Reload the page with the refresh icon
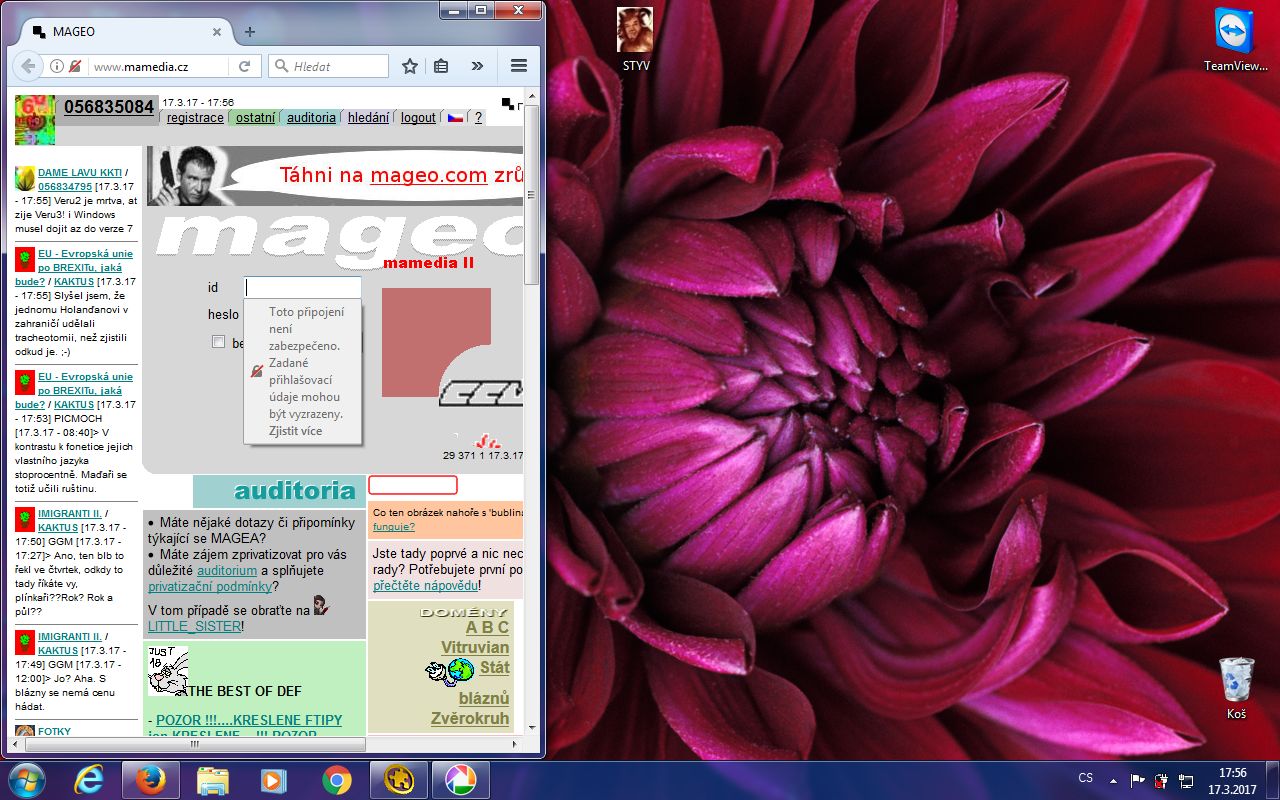The image size is (1280, 800). click(x=243, y=66)
